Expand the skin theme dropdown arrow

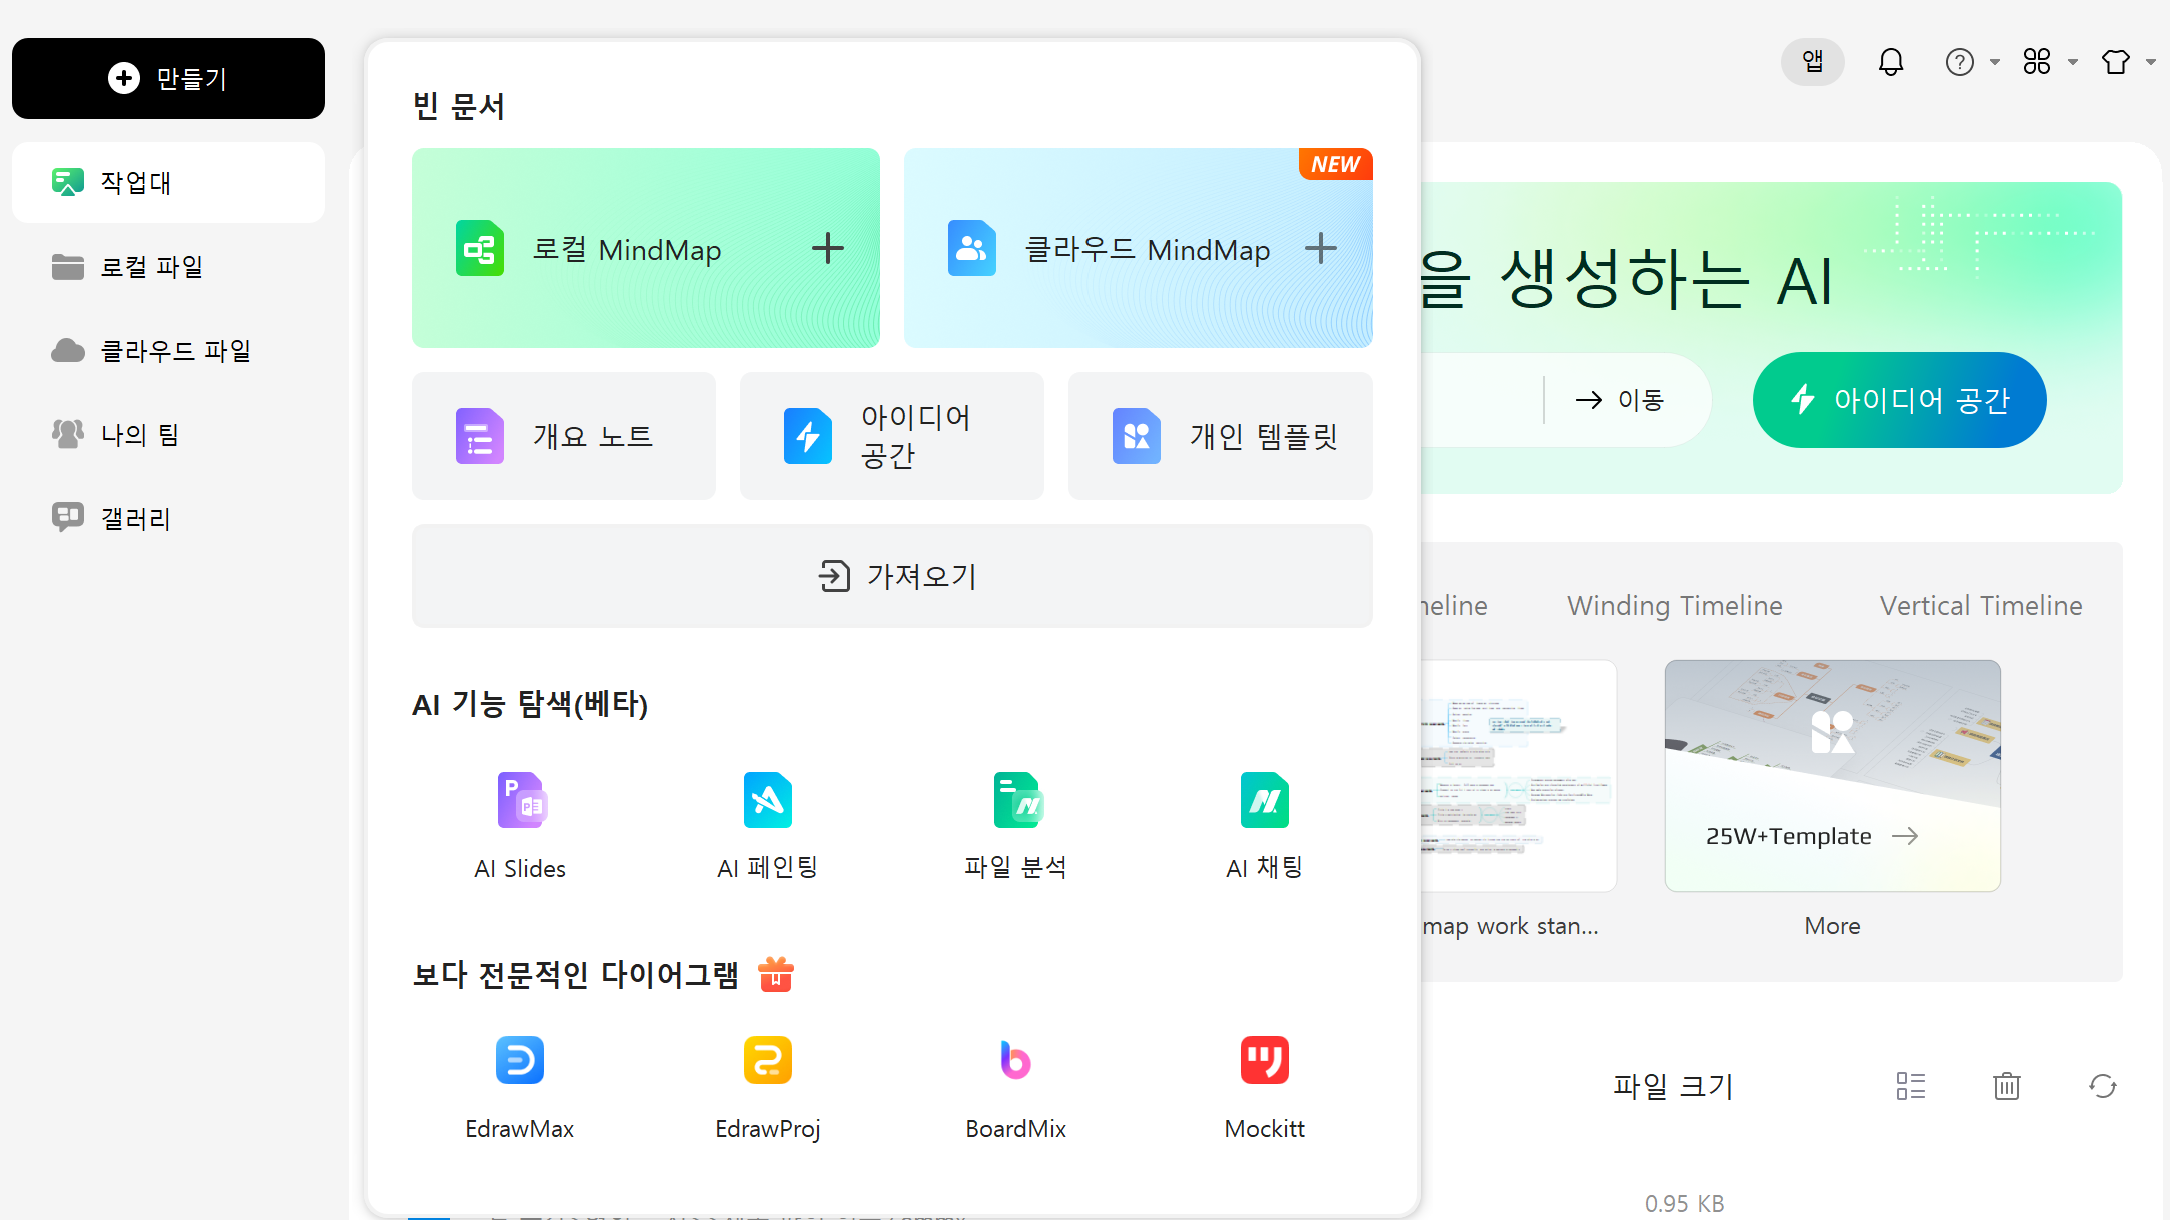click(2151, 62)
